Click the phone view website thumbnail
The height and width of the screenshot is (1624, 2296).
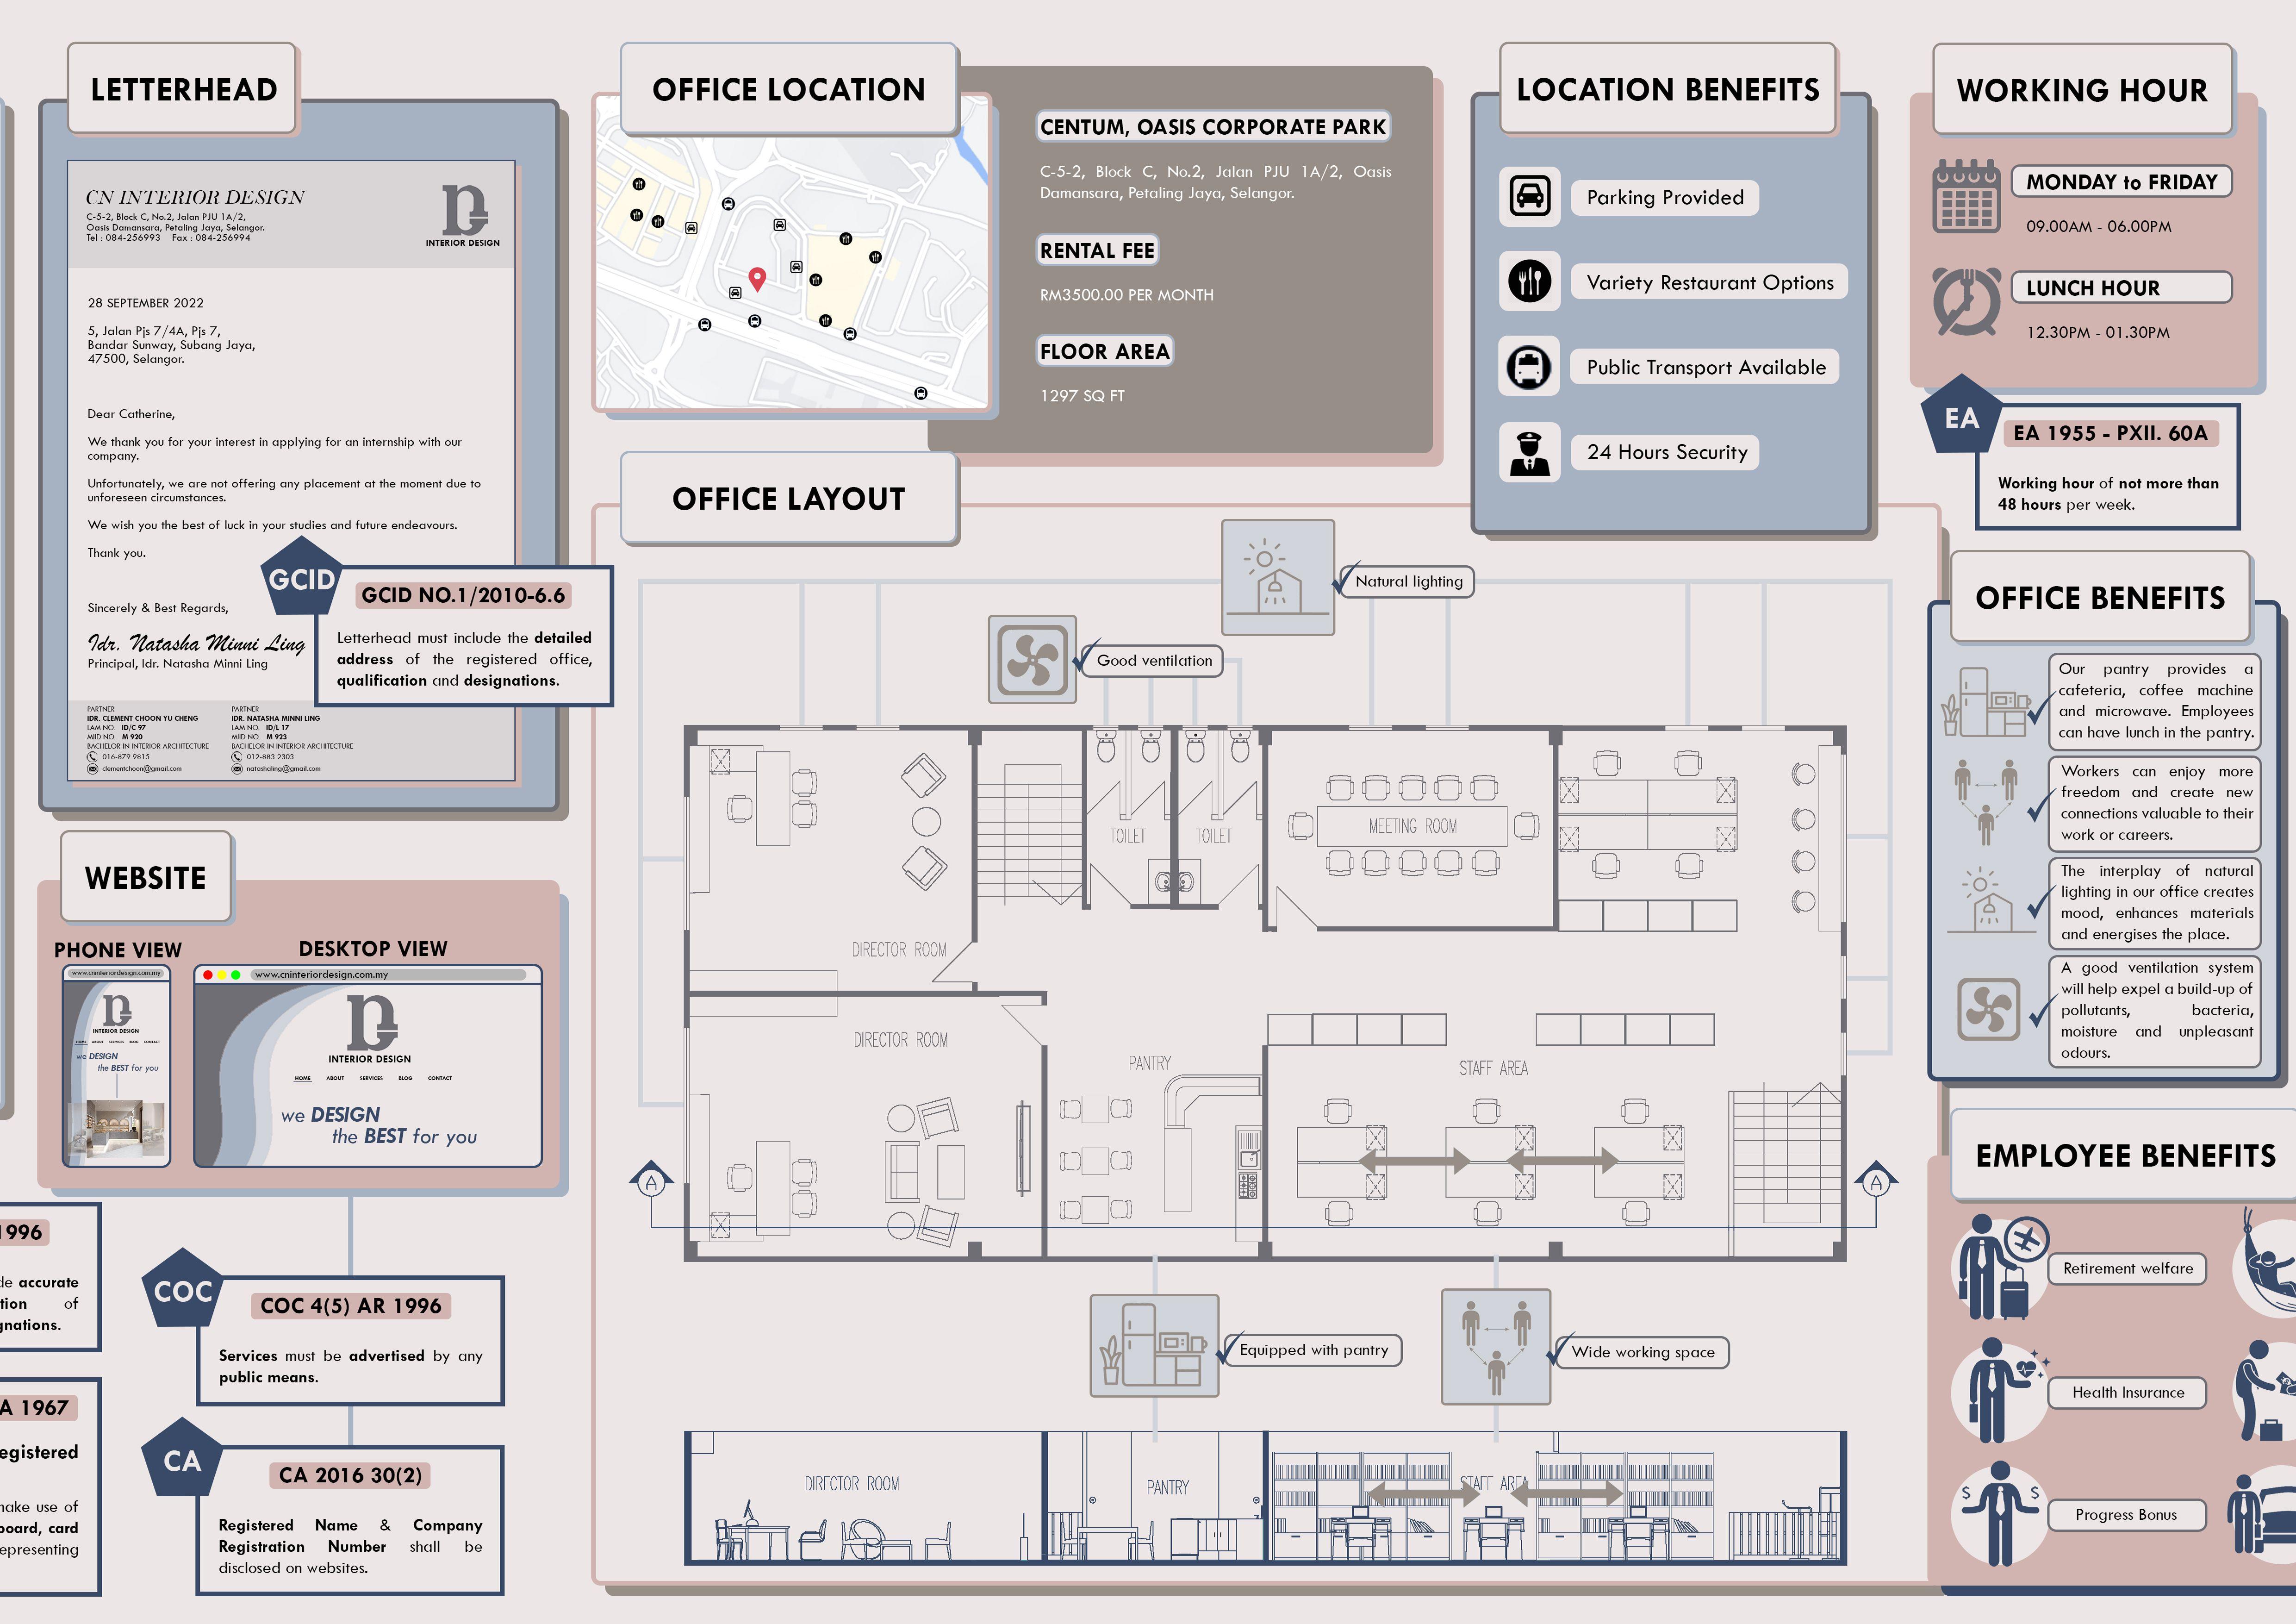(117, 1066)
